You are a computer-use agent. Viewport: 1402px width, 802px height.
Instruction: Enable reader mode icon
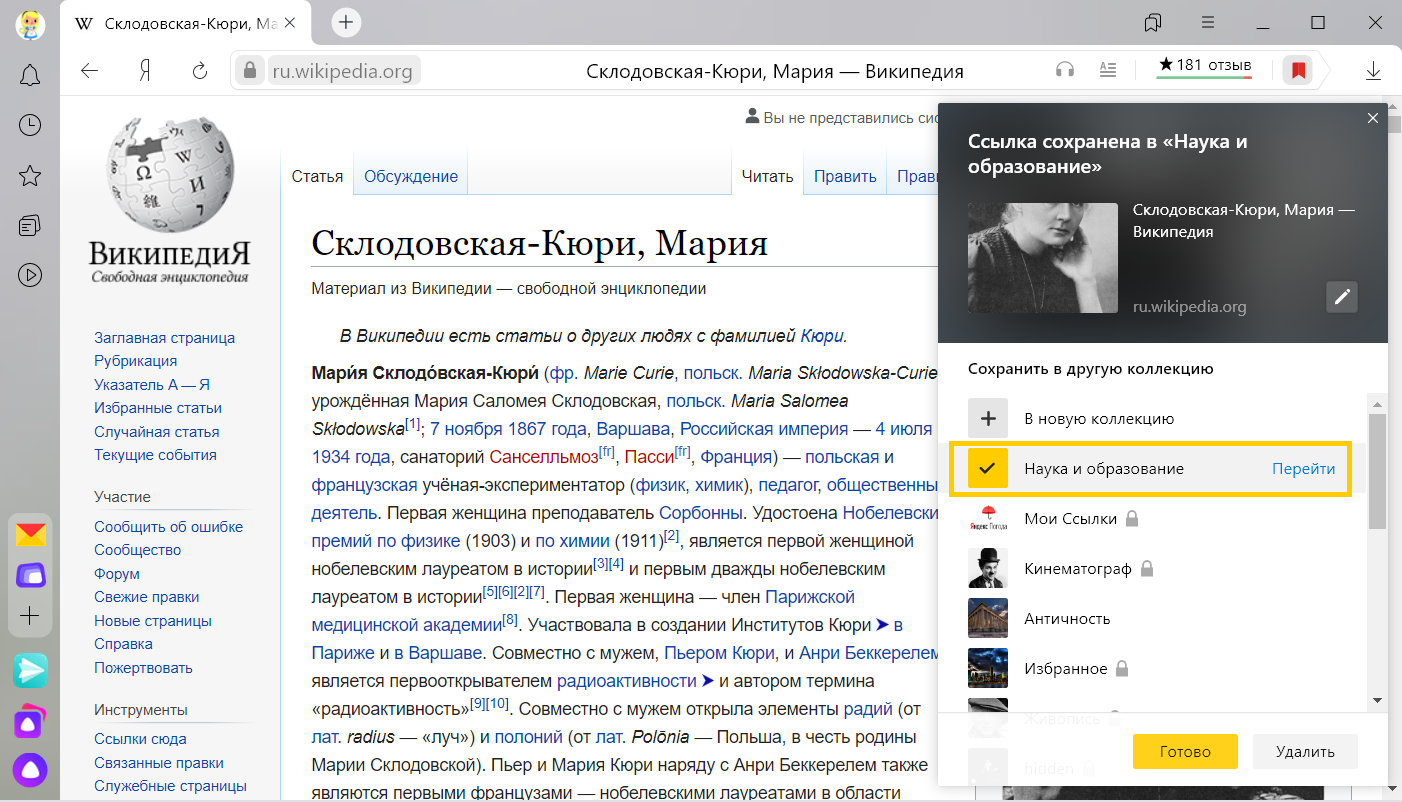pyautogui.click(x=1108, y=71)
